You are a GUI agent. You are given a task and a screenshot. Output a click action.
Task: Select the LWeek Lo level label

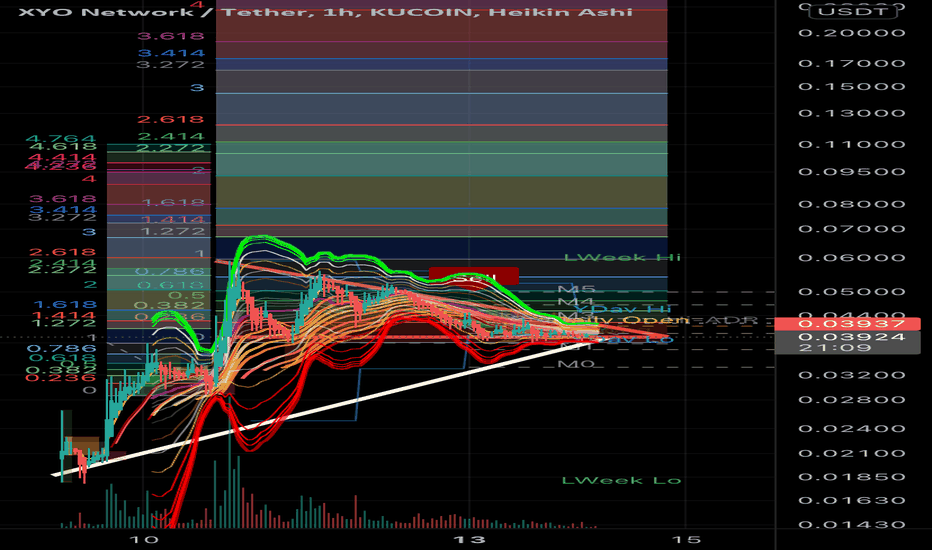coord(622,480)
